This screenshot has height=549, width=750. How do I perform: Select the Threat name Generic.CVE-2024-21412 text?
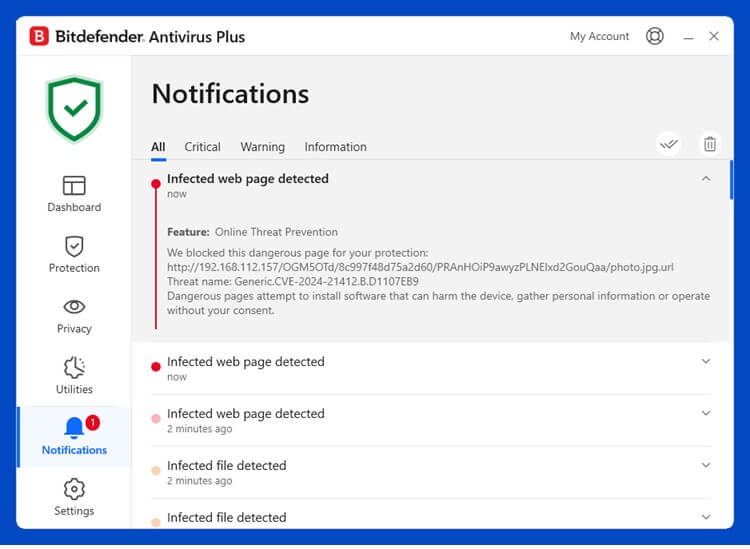point(293,281)
